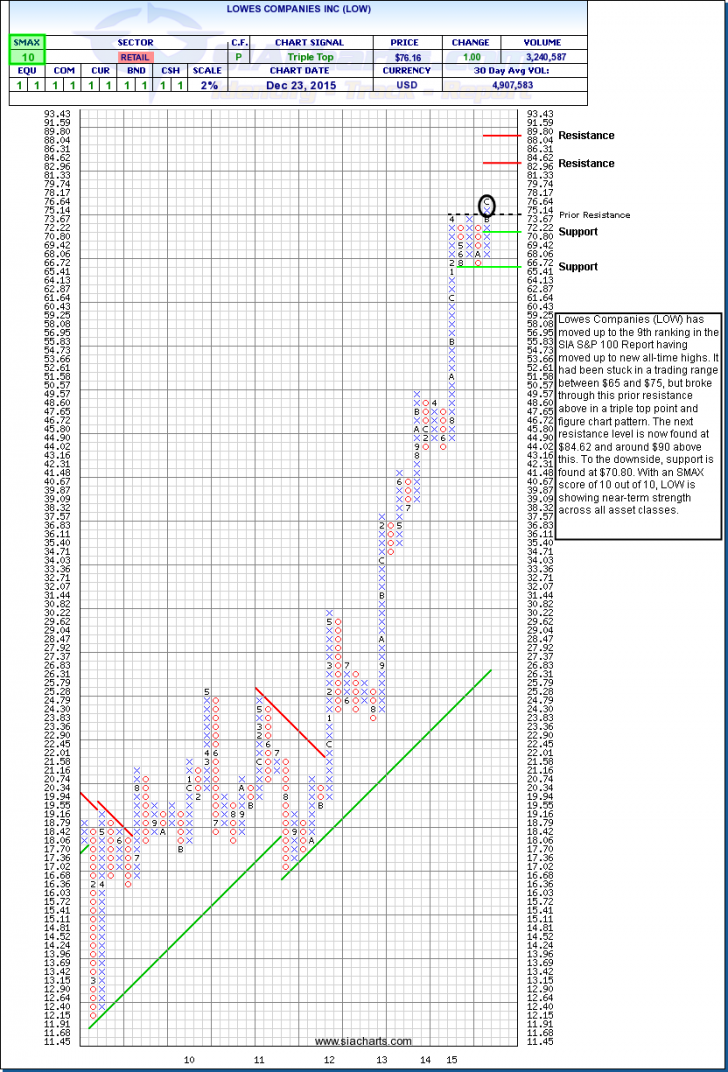Image resolution: width=728 pixels, height=1072 pixels.
Task: Click the red RETAIL sector badge
Action: point(134,57)
